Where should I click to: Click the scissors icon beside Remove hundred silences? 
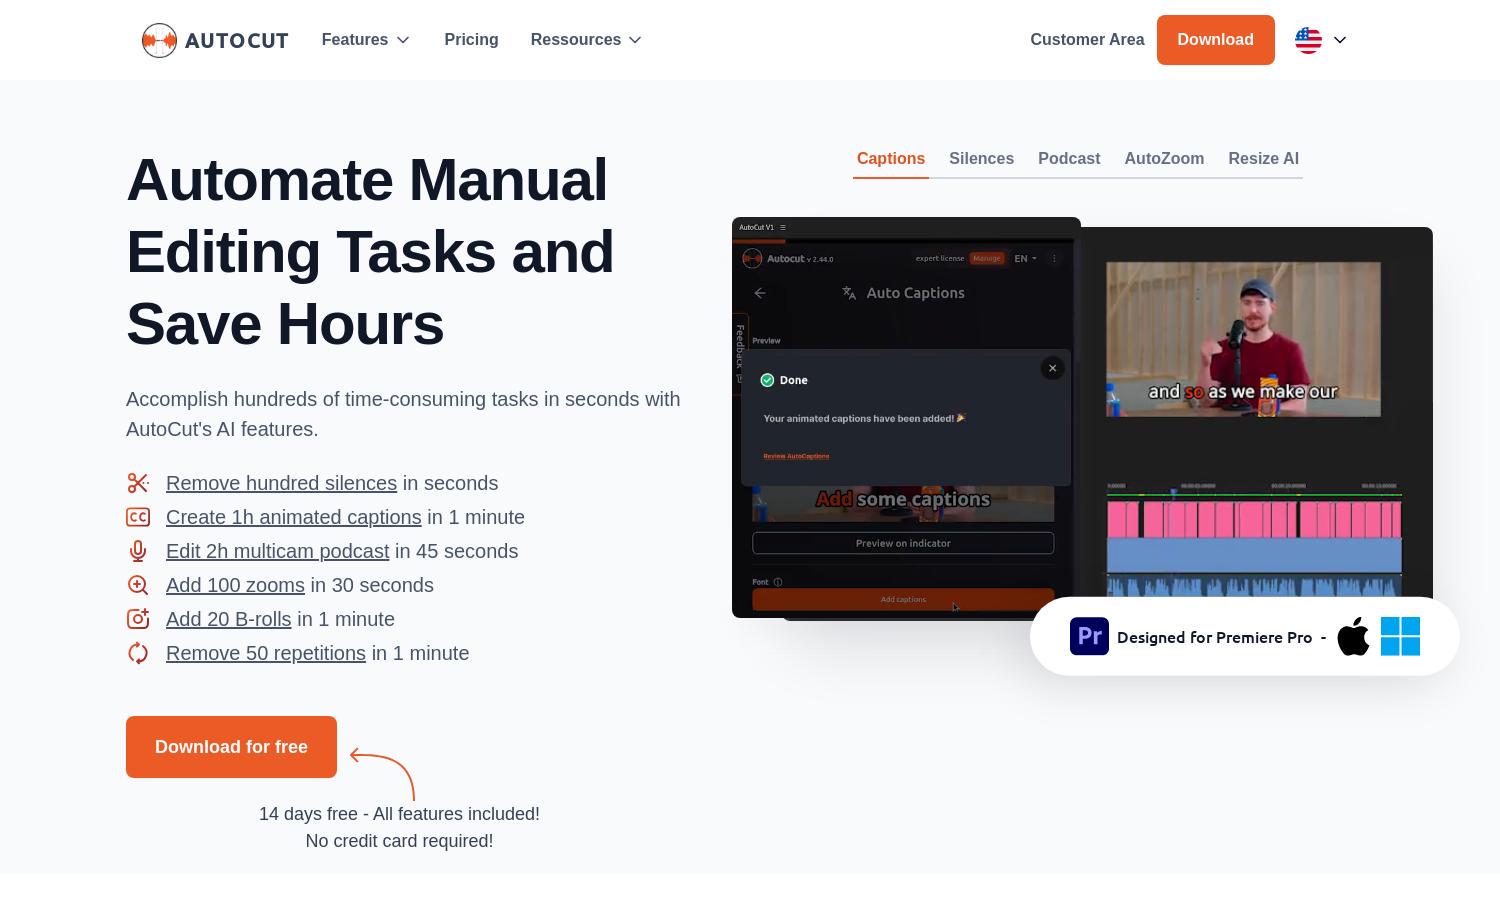pyautogui.click(x=138, y=483)
